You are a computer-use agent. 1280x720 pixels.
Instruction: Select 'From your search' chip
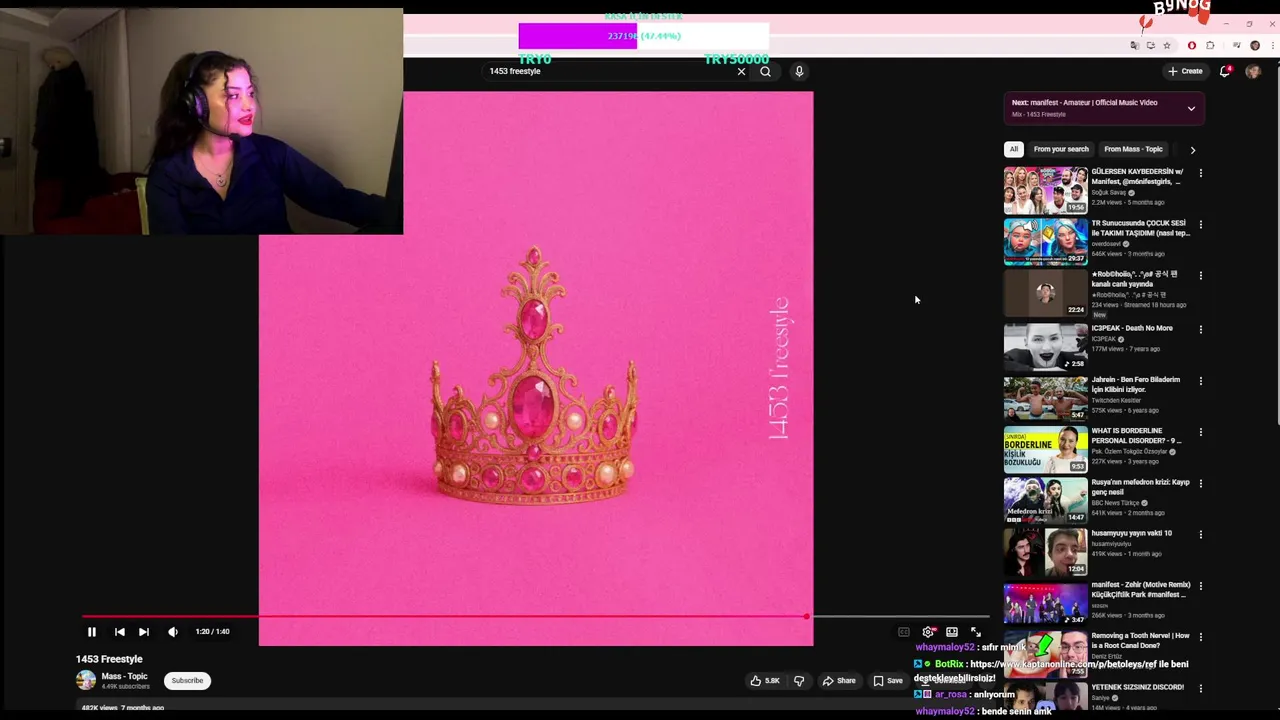[1061, 149]
